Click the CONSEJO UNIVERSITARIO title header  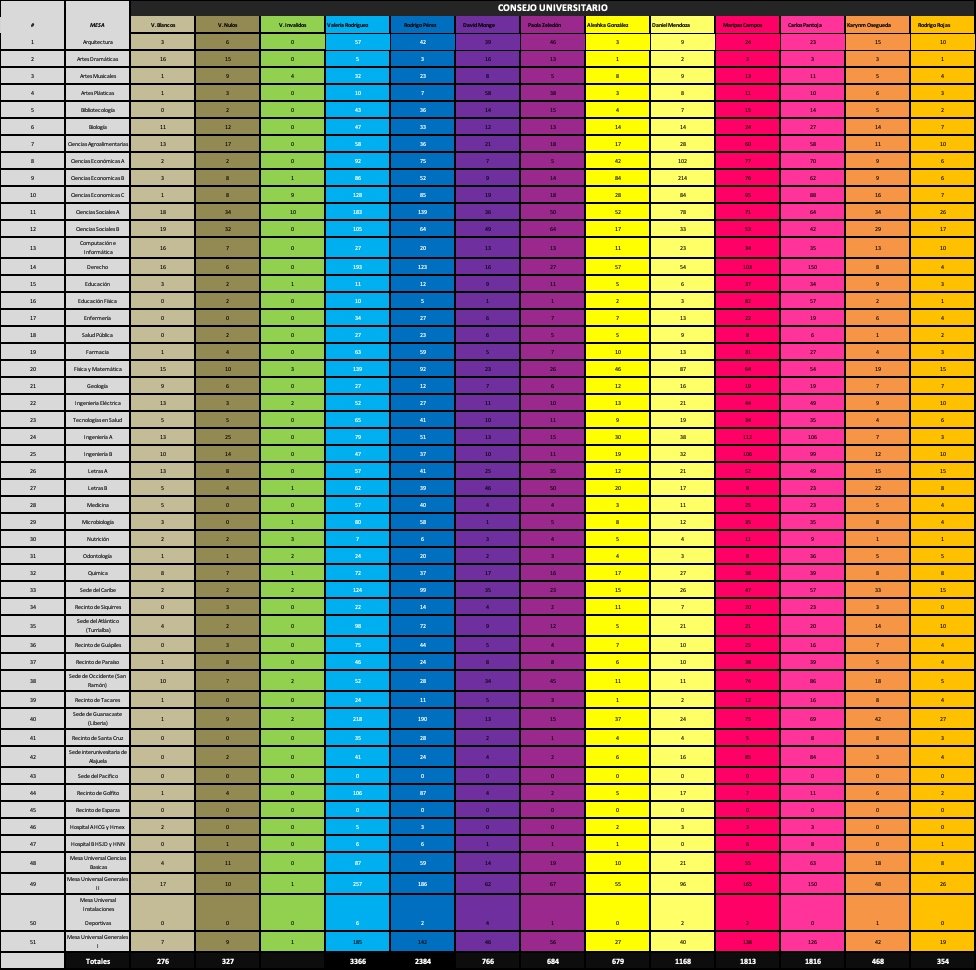(x=552, y=7)
